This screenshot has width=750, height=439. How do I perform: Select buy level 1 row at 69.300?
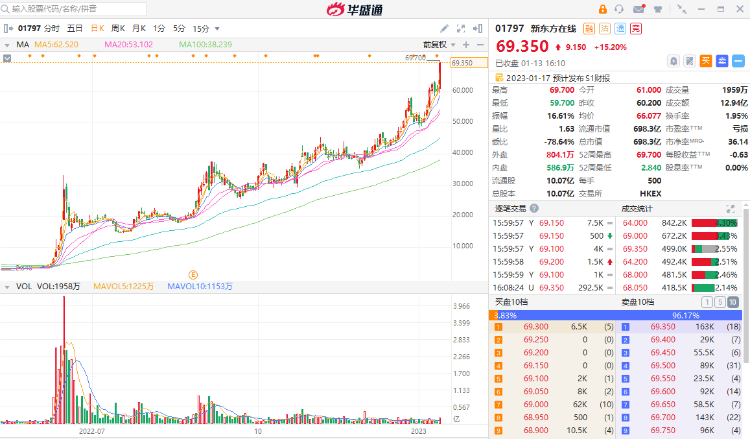point(554,327)
